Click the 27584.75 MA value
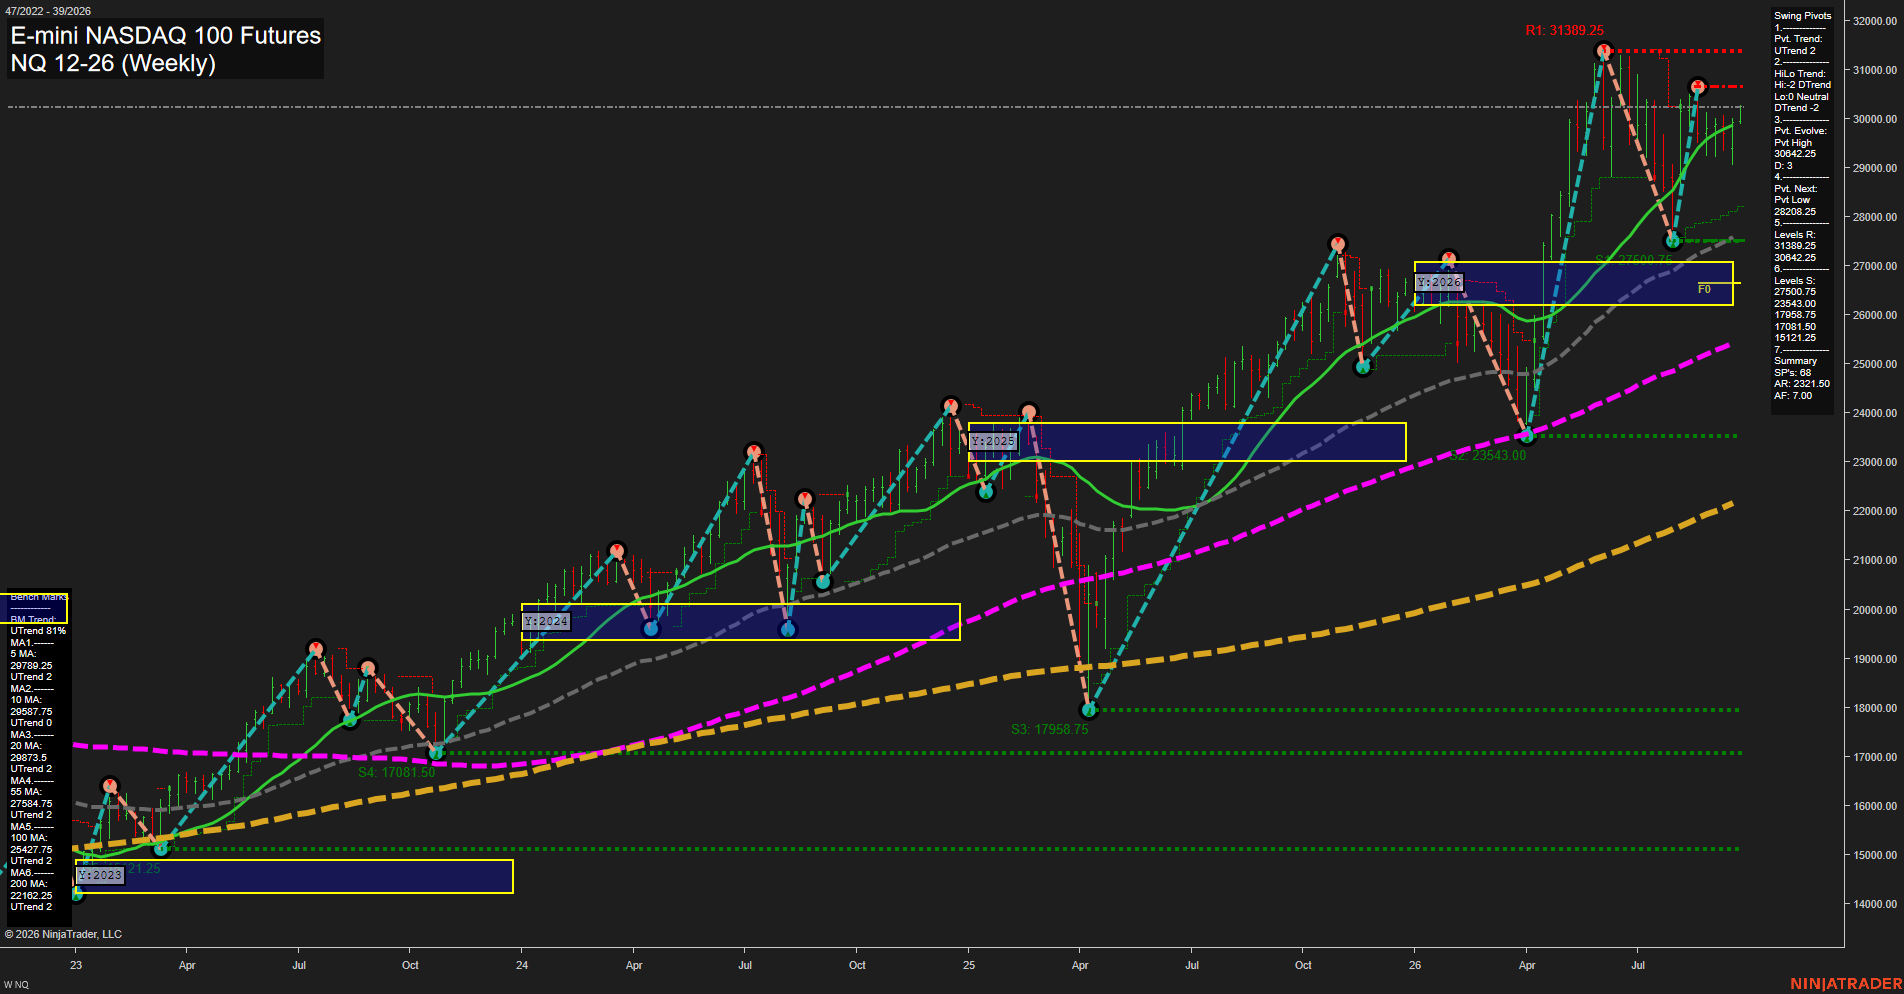The width and height of the screenshot is (1904, 994). pos(31,804)
